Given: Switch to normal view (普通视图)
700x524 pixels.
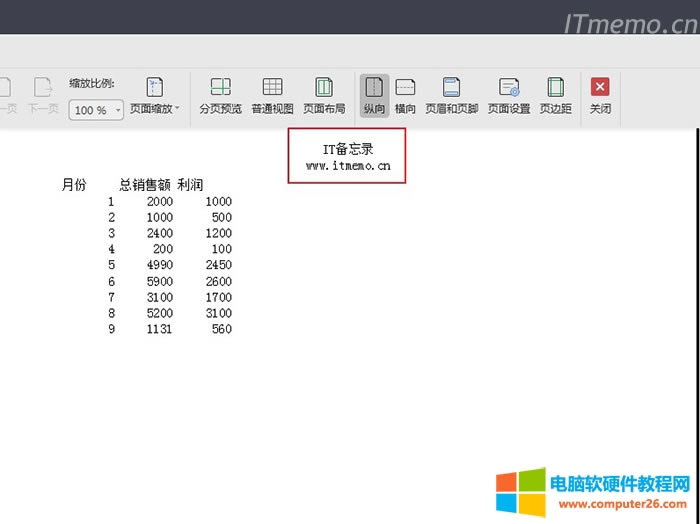Looking at the screenshot, I should coord(272,96).
